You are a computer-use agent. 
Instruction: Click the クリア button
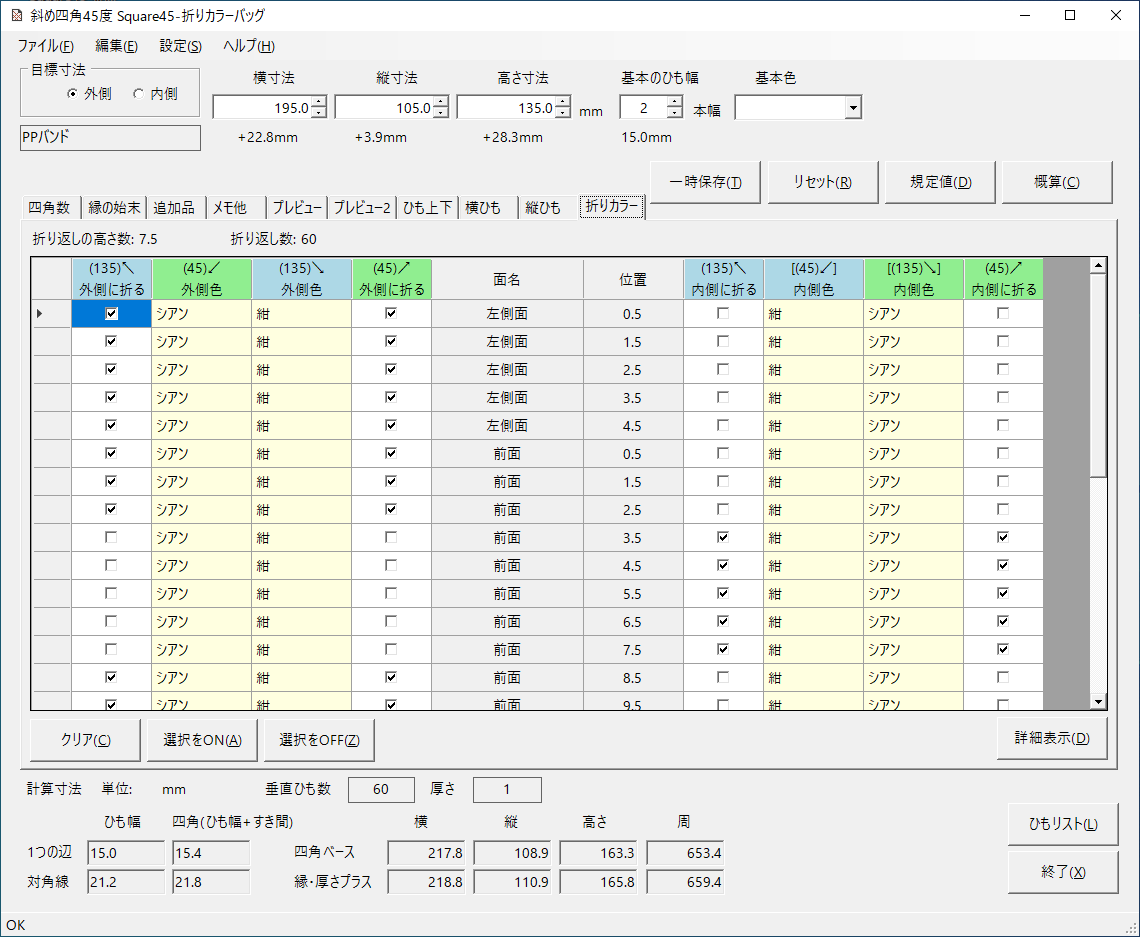point(86,740)
